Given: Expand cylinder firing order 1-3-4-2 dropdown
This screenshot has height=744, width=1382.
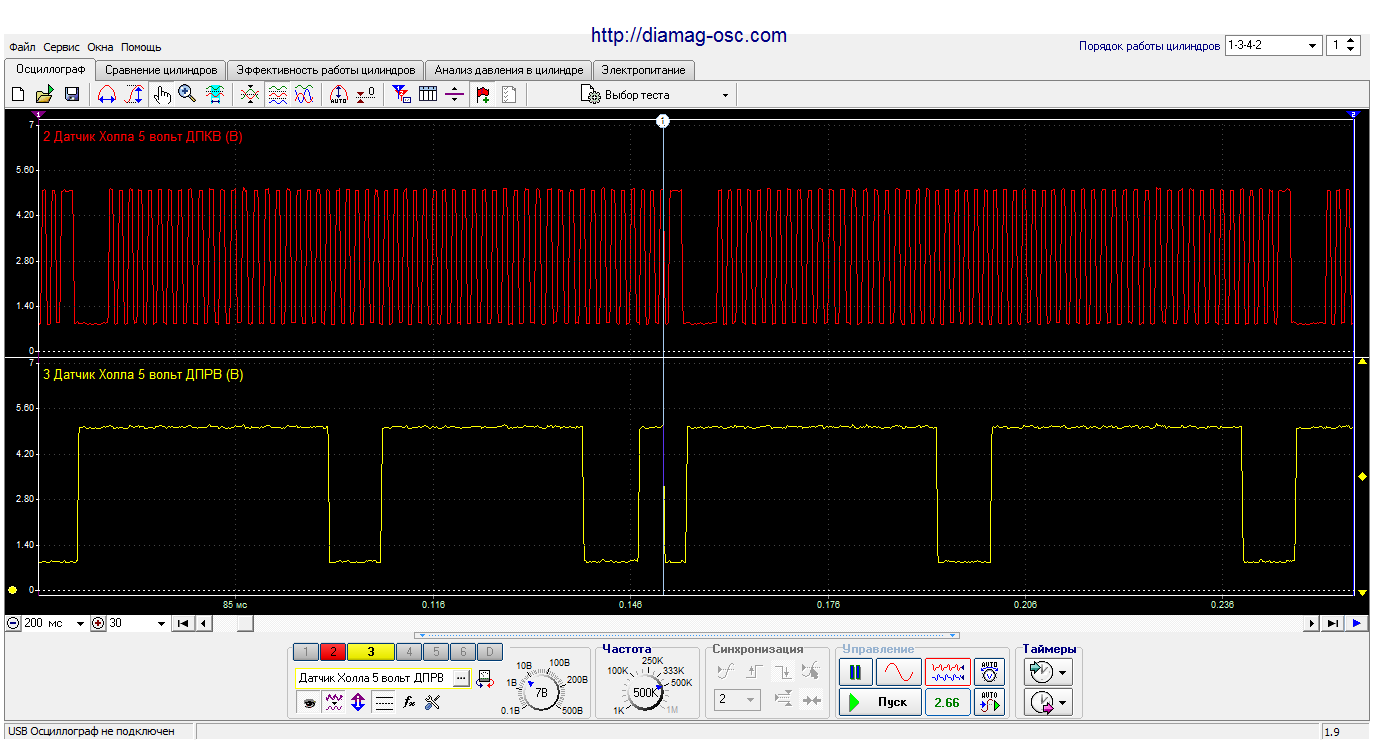Looking at the screenshot, I should tap(1313, 46).
